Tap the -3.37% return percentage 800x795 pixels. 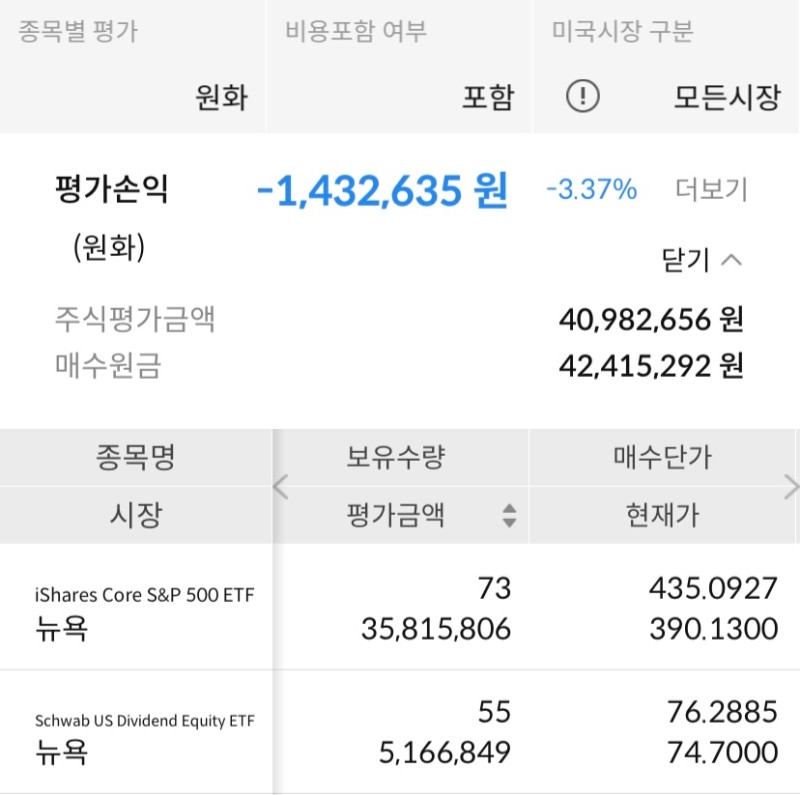coord(592,189)
